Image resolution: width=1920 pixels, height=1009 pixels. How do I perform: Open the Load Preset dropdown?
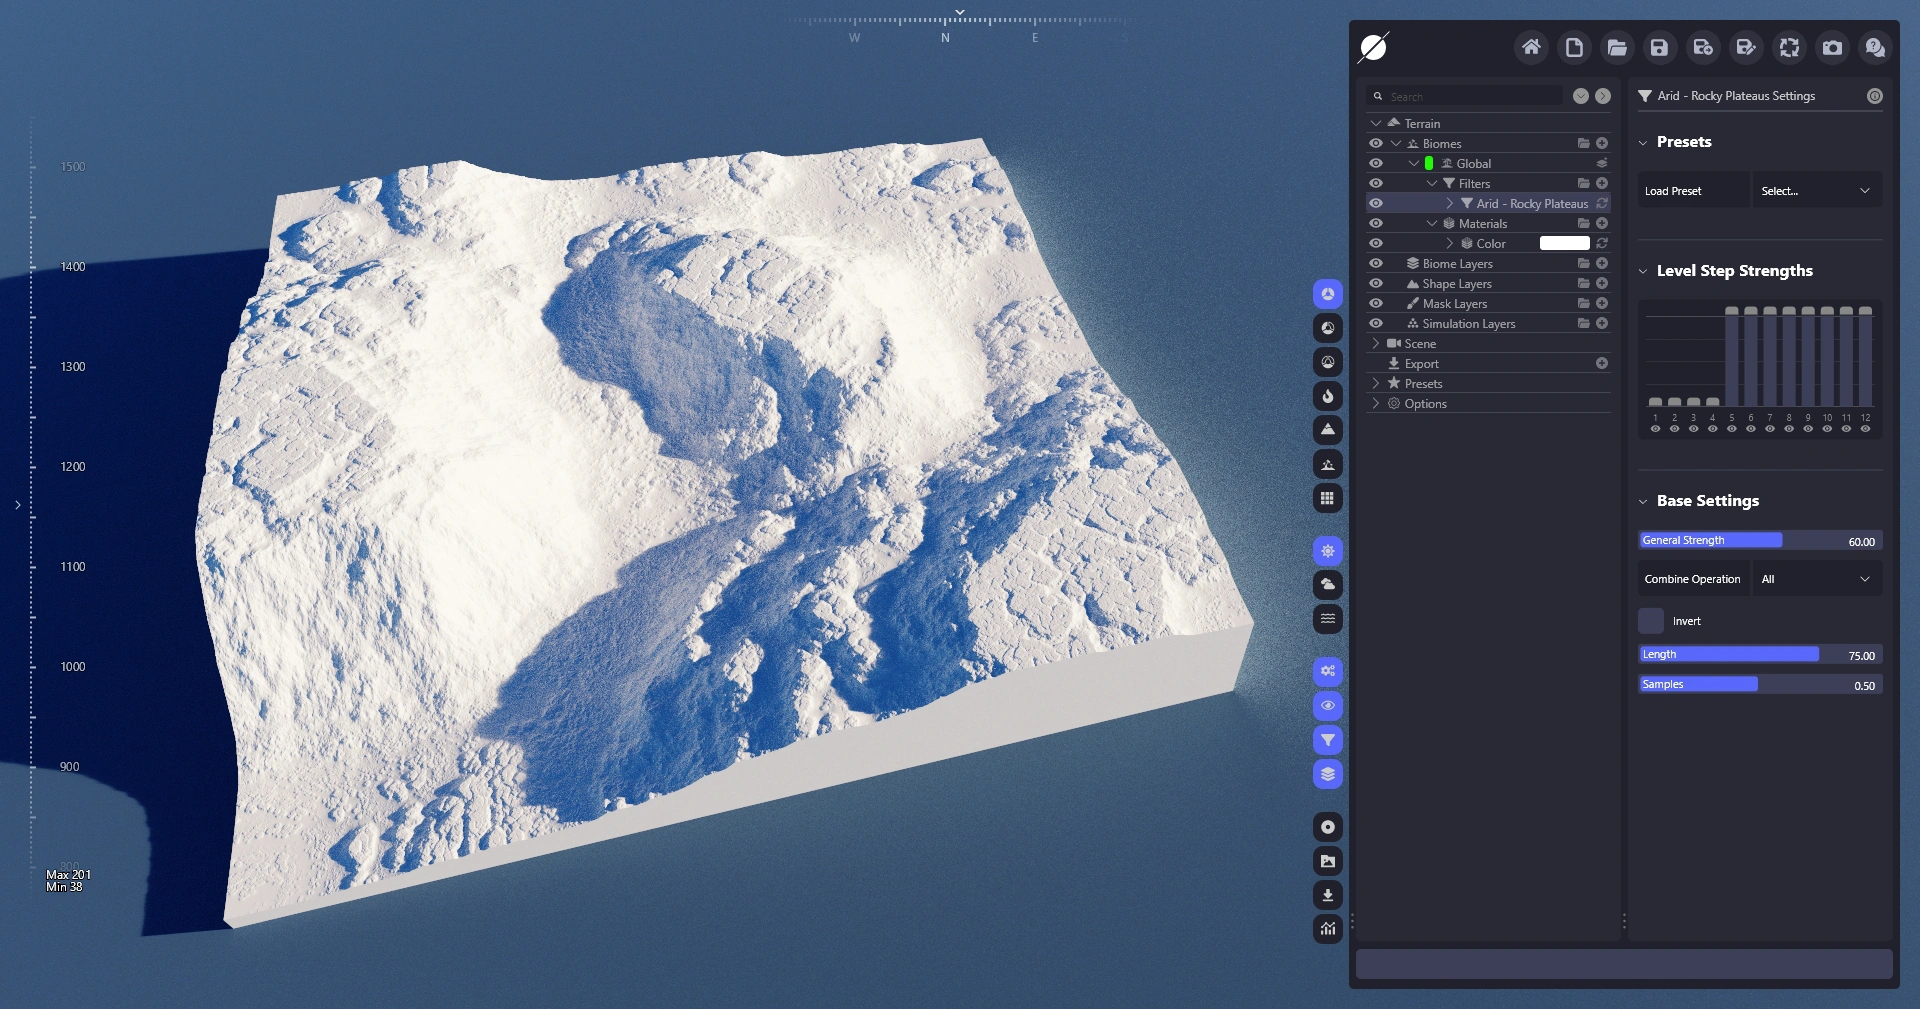(x=1816, y=191)
